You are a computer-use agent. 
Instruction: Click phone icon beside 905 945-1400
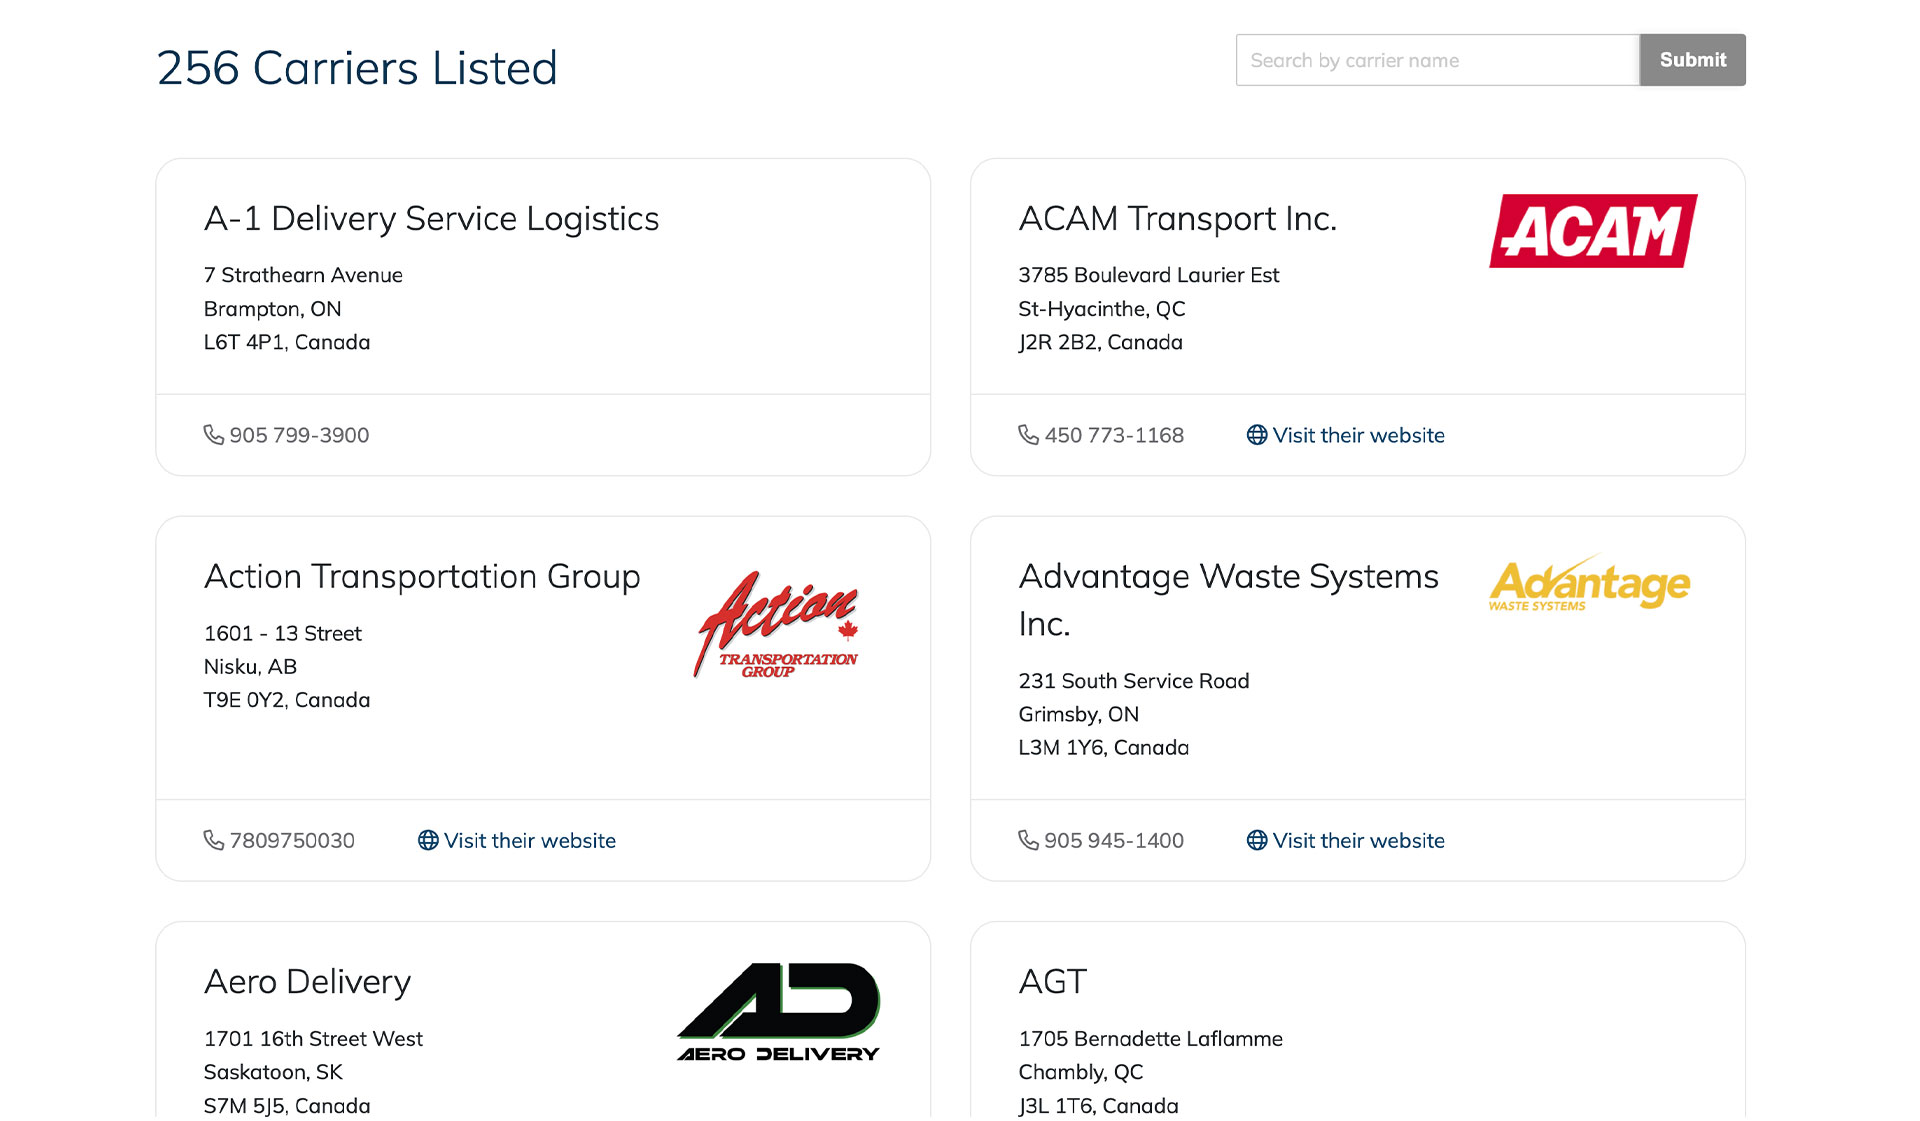tap(1028, 840)
